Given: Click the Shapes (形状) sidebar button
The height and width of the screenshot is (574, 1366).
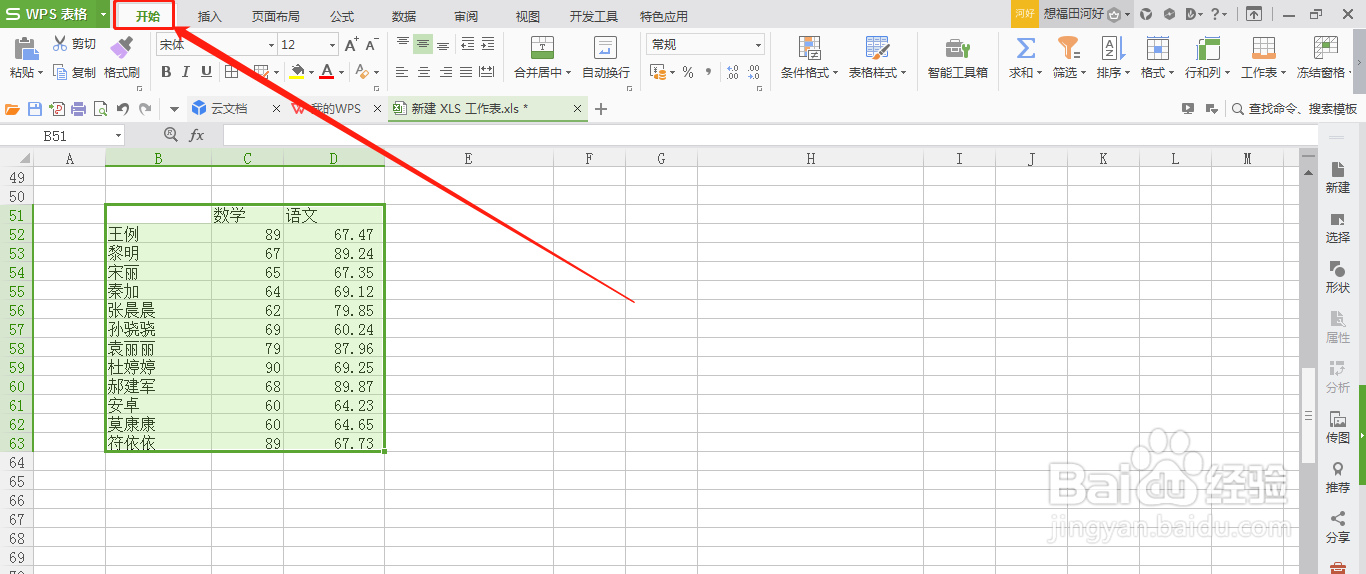Looking at the screenshot, I should [x=1338, y=278].
